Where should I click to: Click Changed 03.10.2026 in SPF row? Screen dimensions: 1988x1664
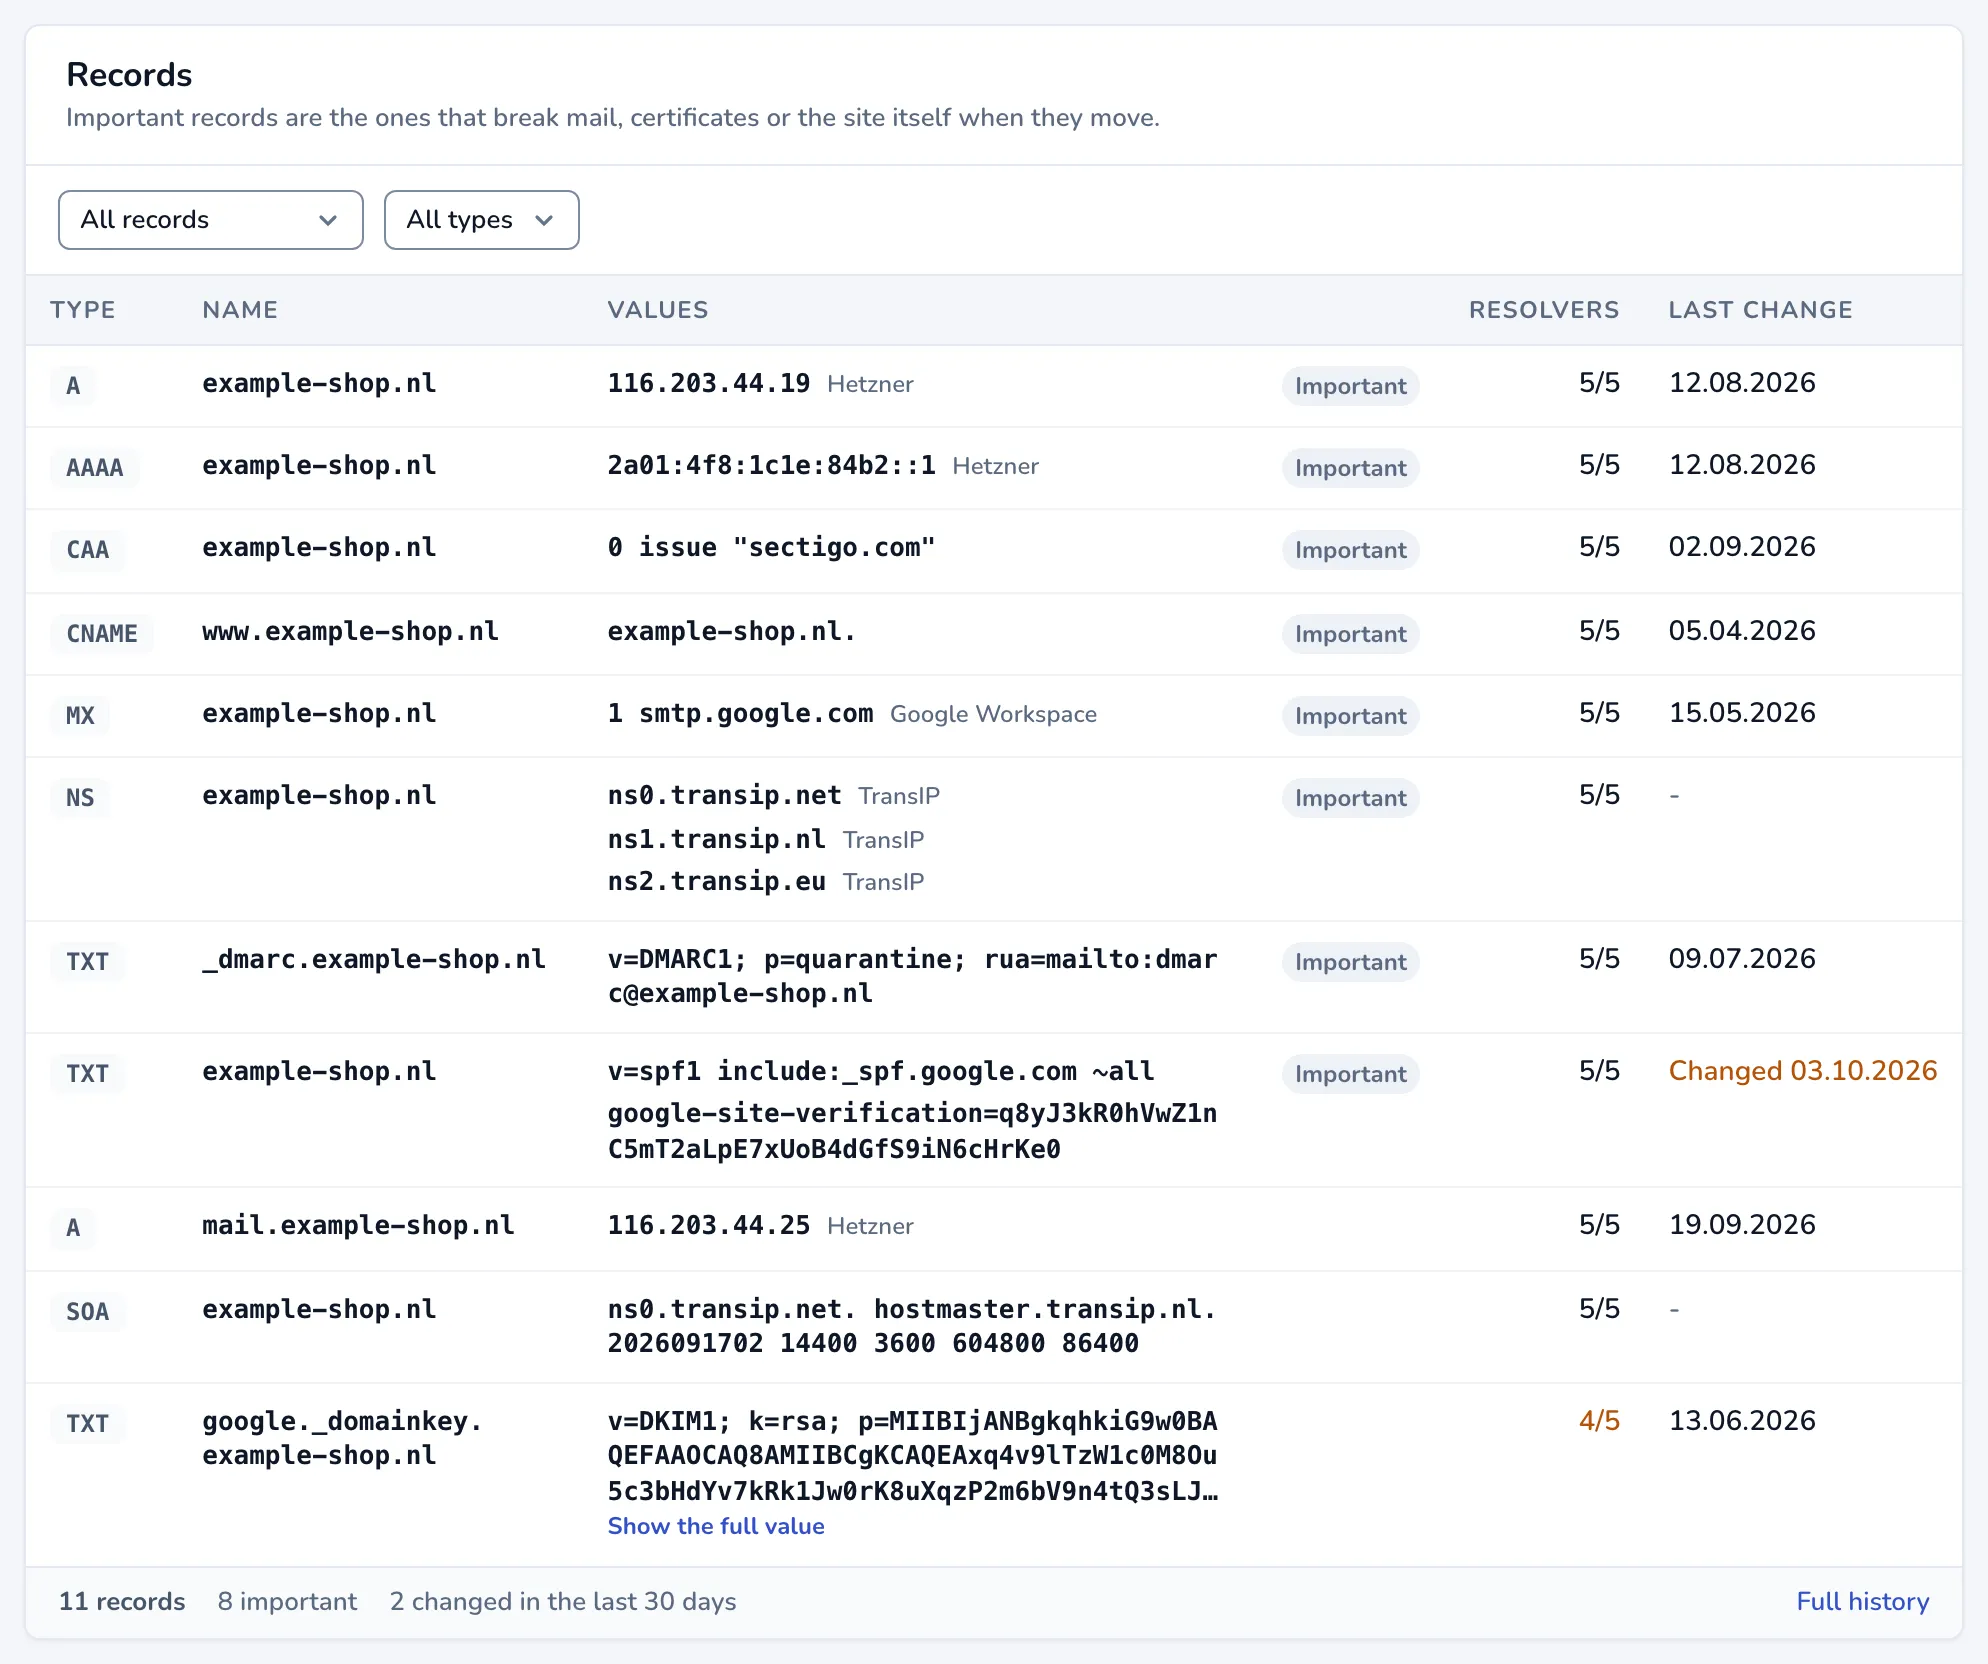[x=1803, y=1071]
